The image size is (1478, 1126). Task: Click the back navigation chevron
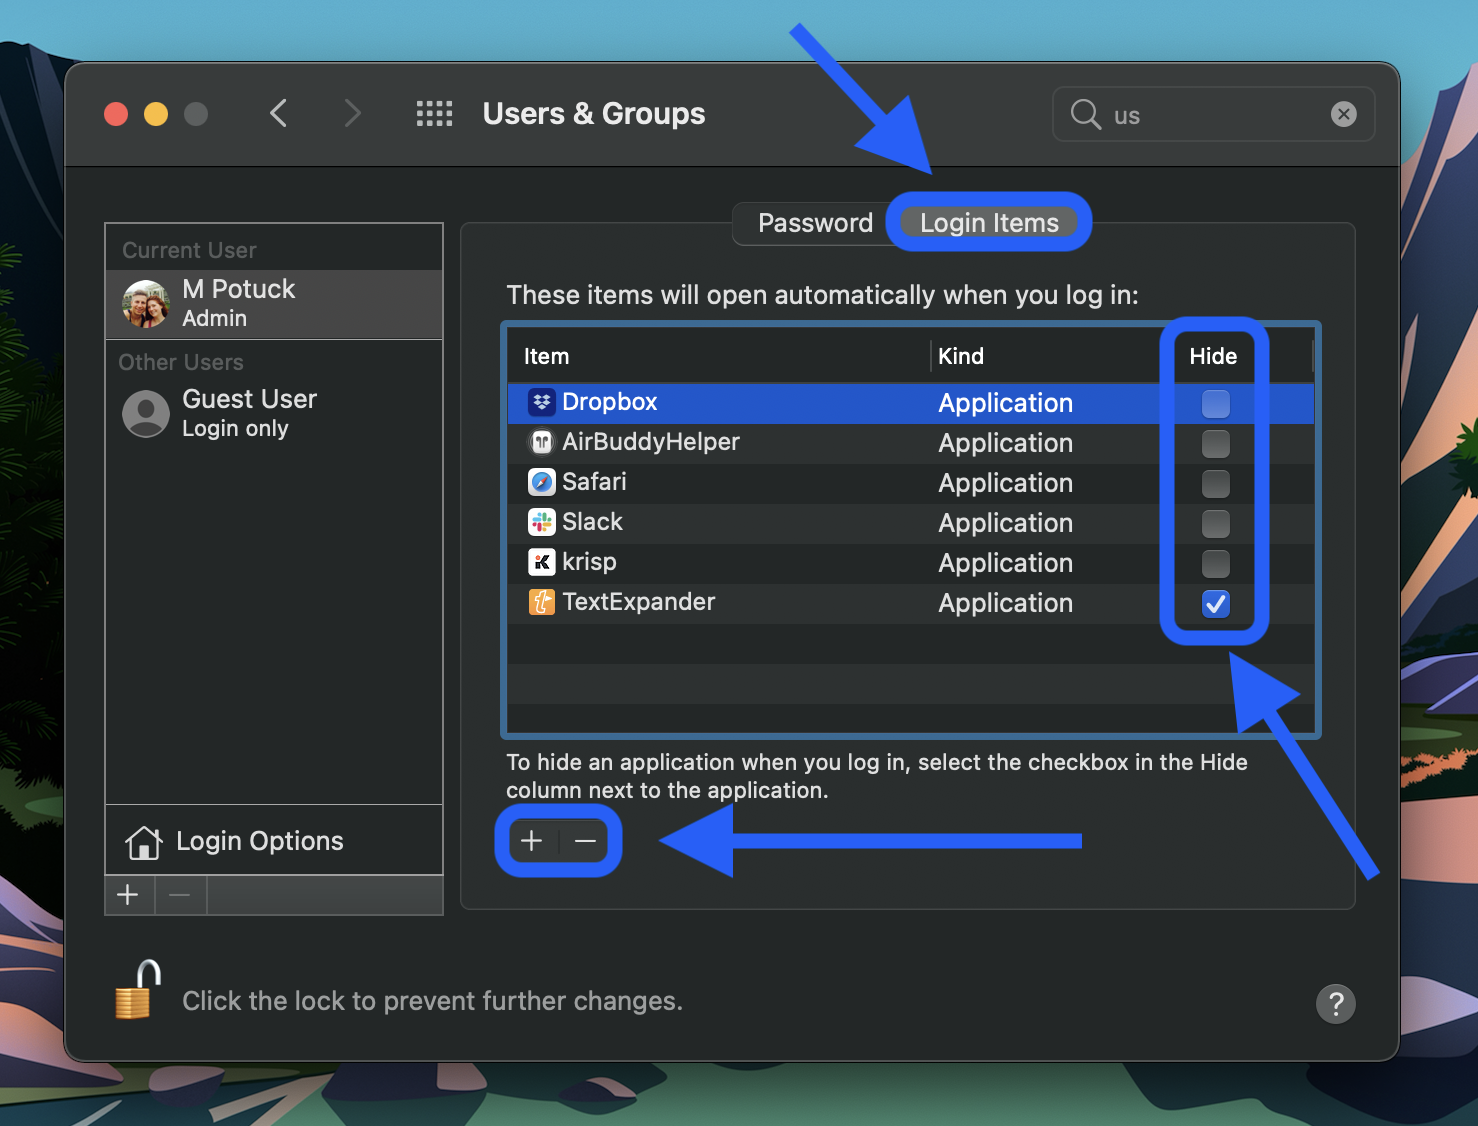click(278, 113)
